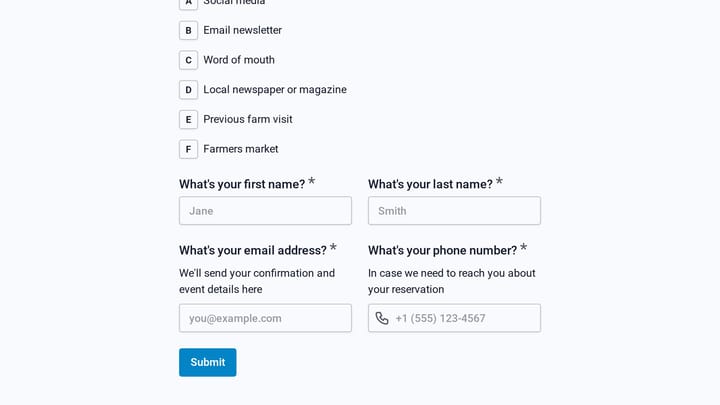Click the What's your email address label
The height and width of the screenshot is (405, 720).
click(253, 250)
